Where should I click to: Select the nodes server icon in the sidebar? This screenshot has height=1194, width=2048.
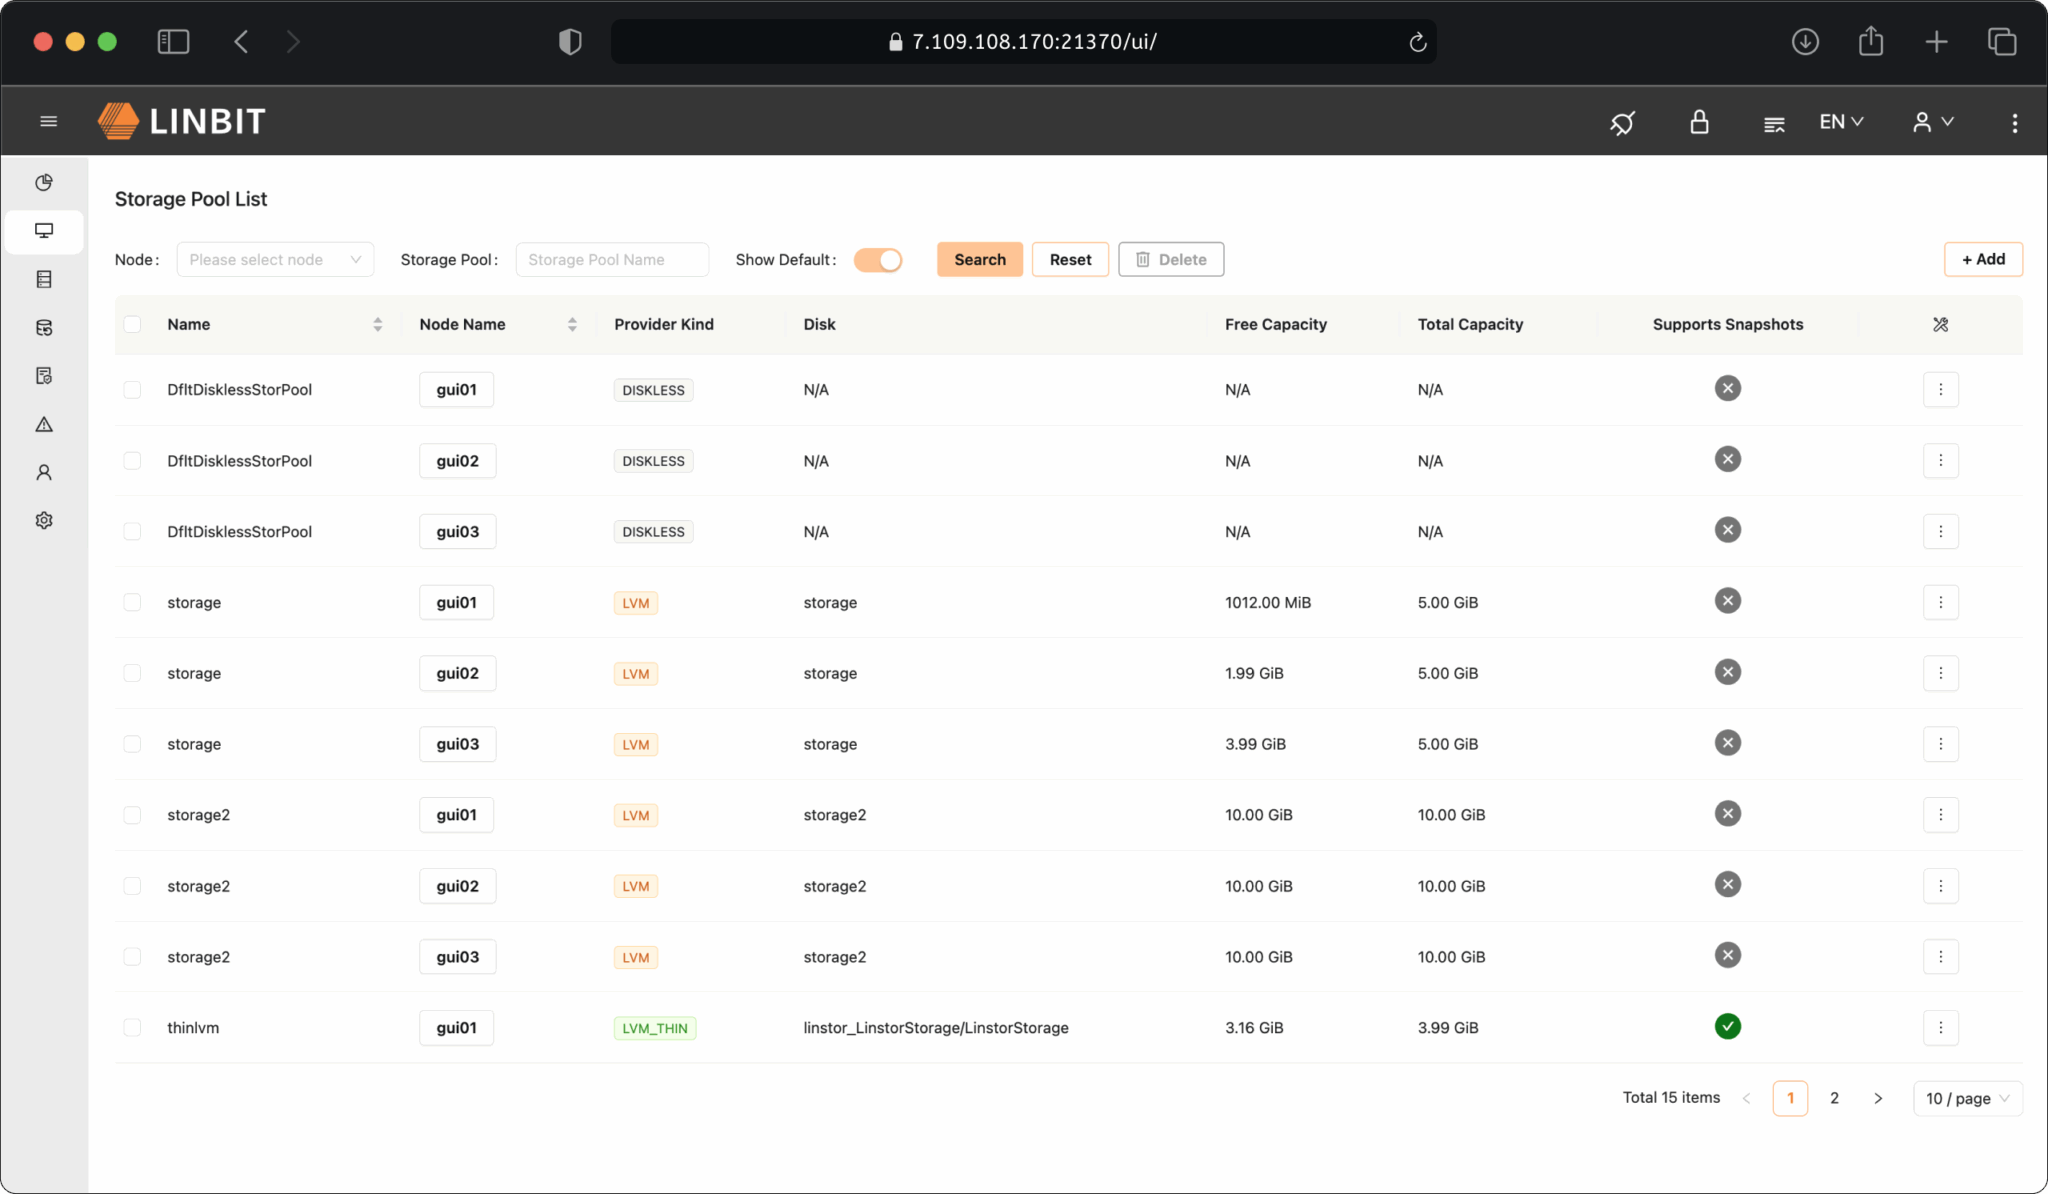pos(44,279)
